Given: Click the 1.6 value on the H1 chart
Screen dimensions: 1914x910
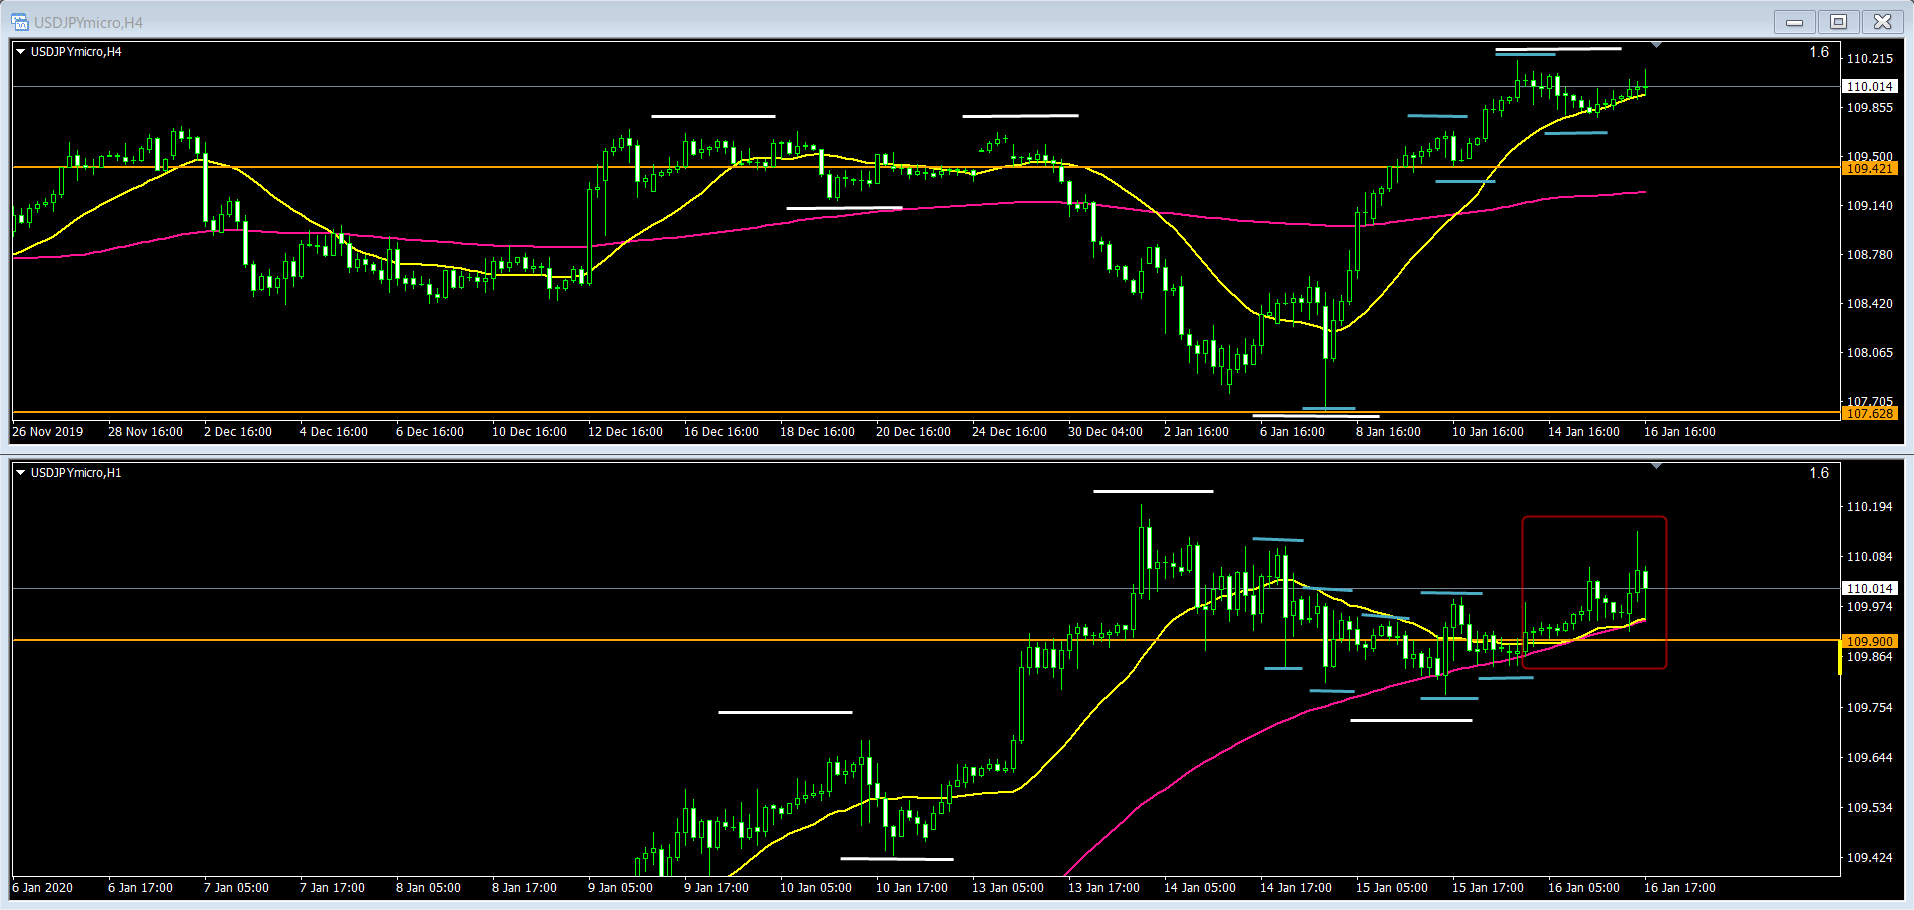Looking at the screenshot, I should 1819,473.
